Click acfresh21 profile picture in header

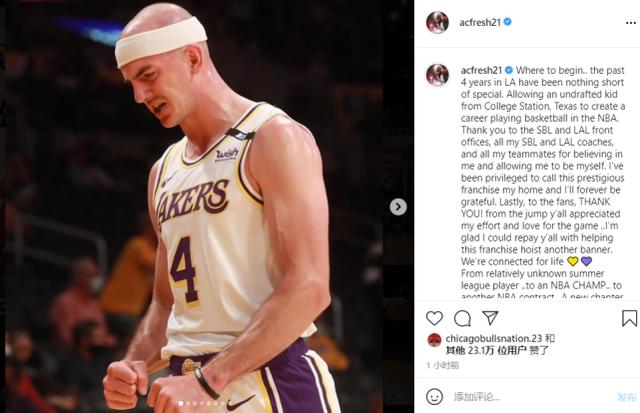pos(438,22)
